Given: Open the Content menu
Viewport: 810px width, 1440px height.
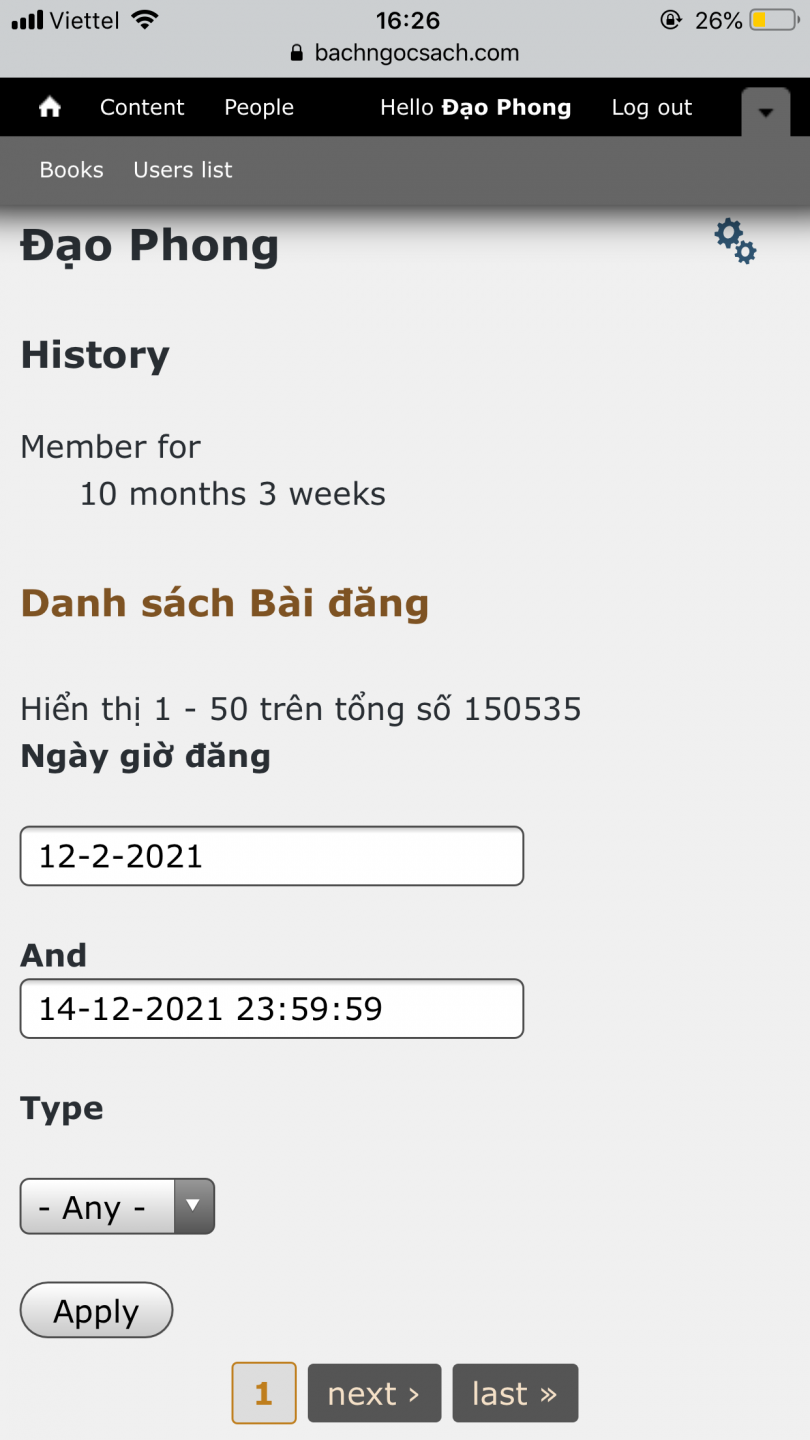Looking at the screenshot, I should click(x=142, y=108).
